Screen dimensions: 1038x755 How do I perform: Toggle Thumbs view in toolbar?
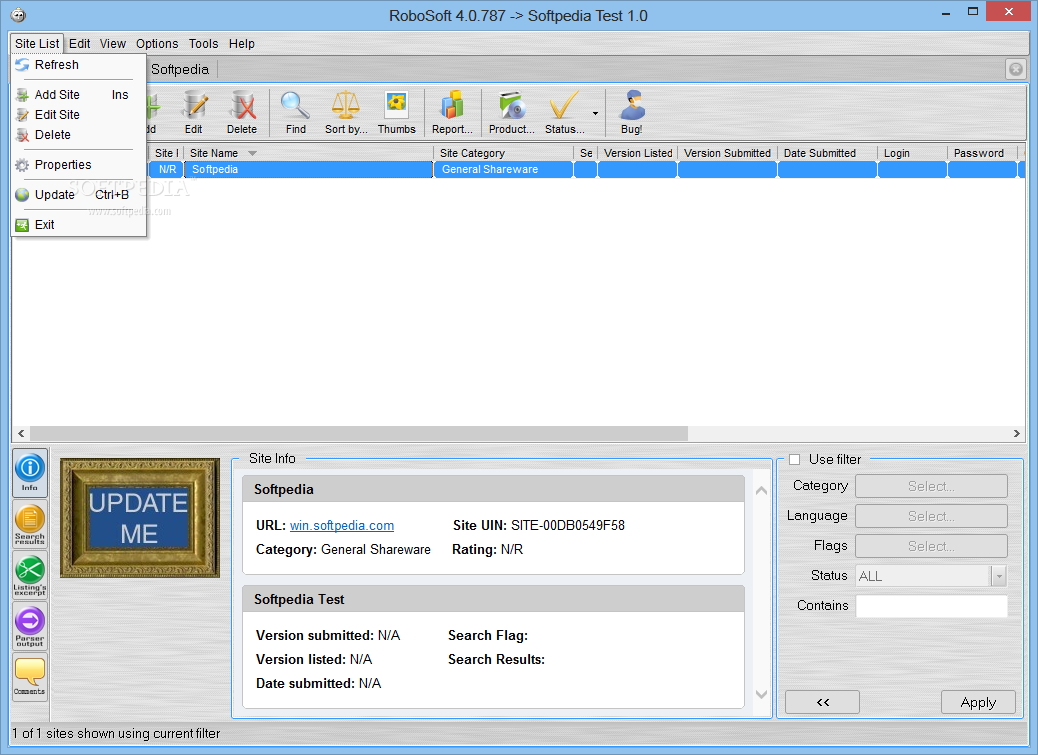397,112
